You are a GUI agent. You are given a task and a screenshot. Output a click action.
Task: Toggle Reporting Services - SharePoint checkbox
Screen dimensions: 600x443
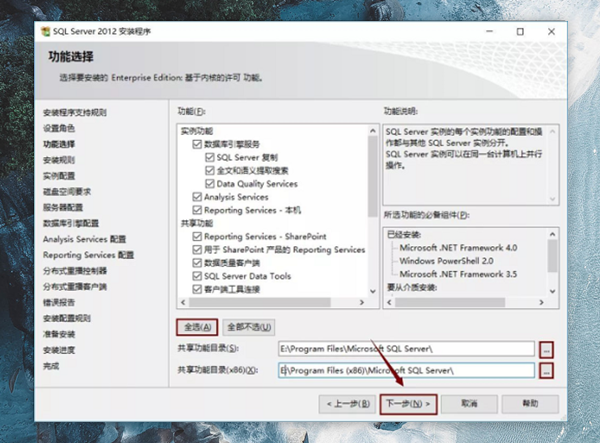[x=197, y=236]
